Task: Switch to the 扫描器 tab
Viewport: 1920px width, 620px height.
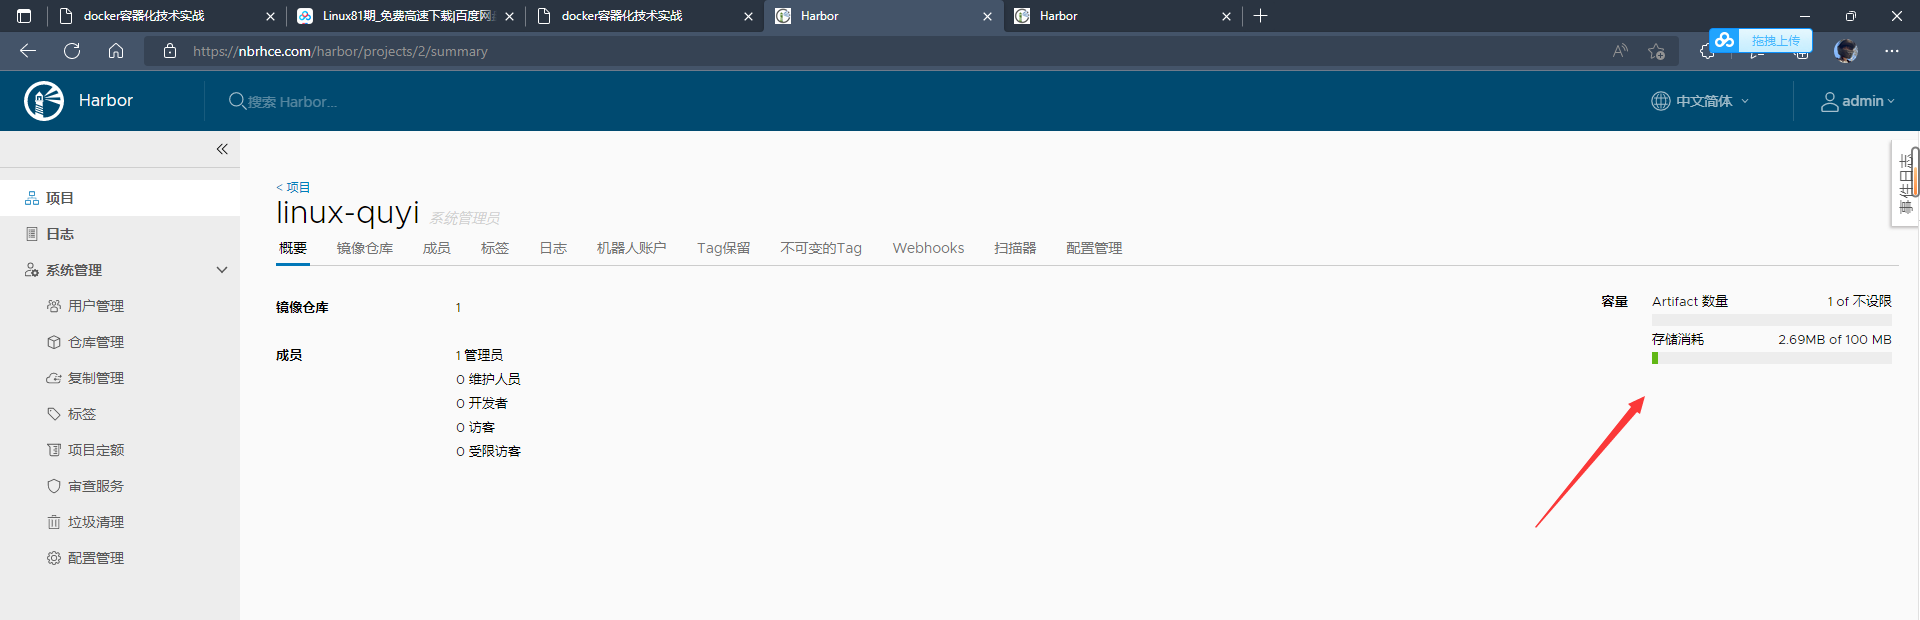Action: [x=1015, y=248]
